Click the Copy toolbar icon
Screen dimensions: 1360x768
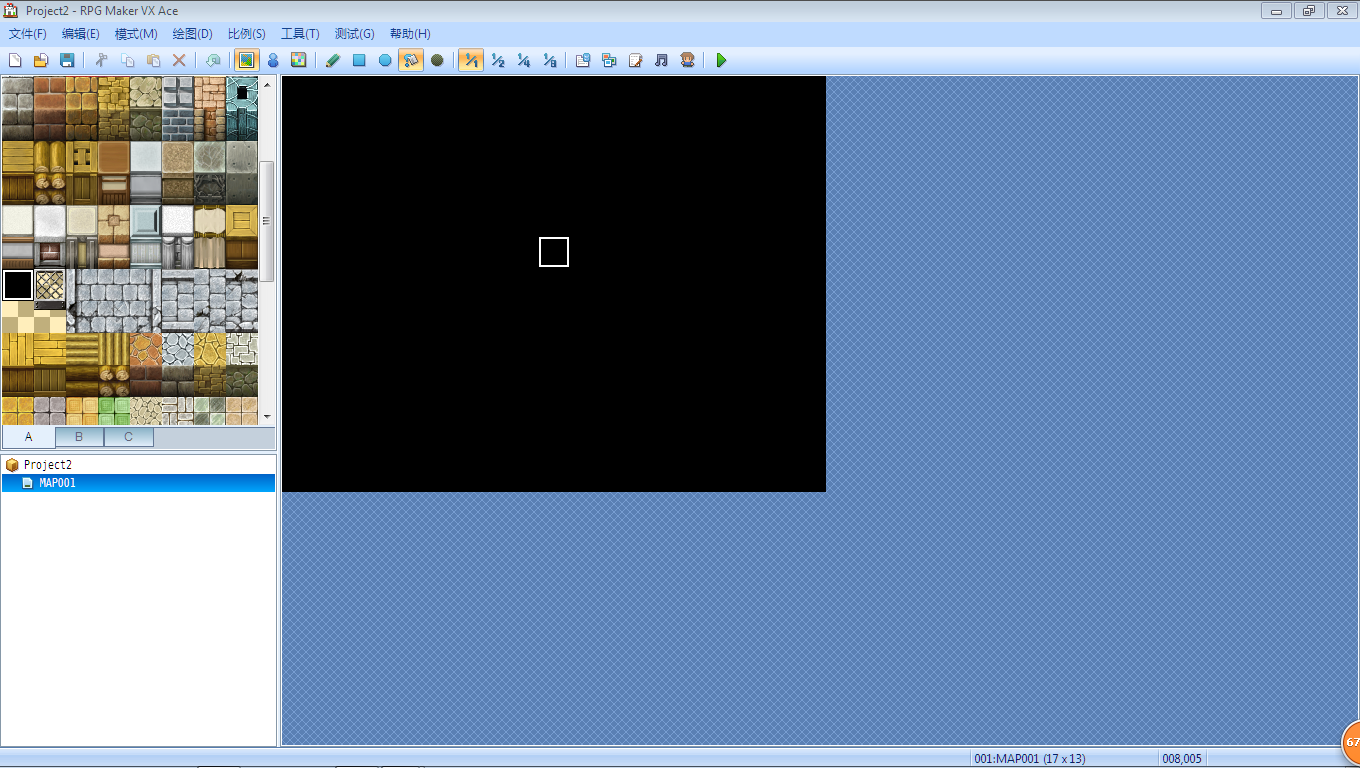tap(127, 60)
